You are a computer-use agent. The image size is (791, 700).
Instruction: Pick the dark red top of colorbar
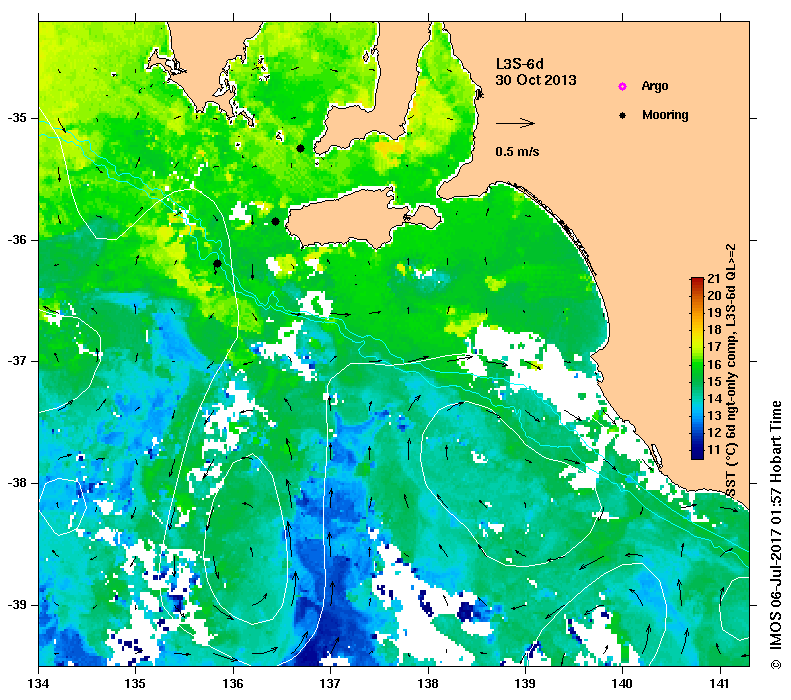coord(697,280)
